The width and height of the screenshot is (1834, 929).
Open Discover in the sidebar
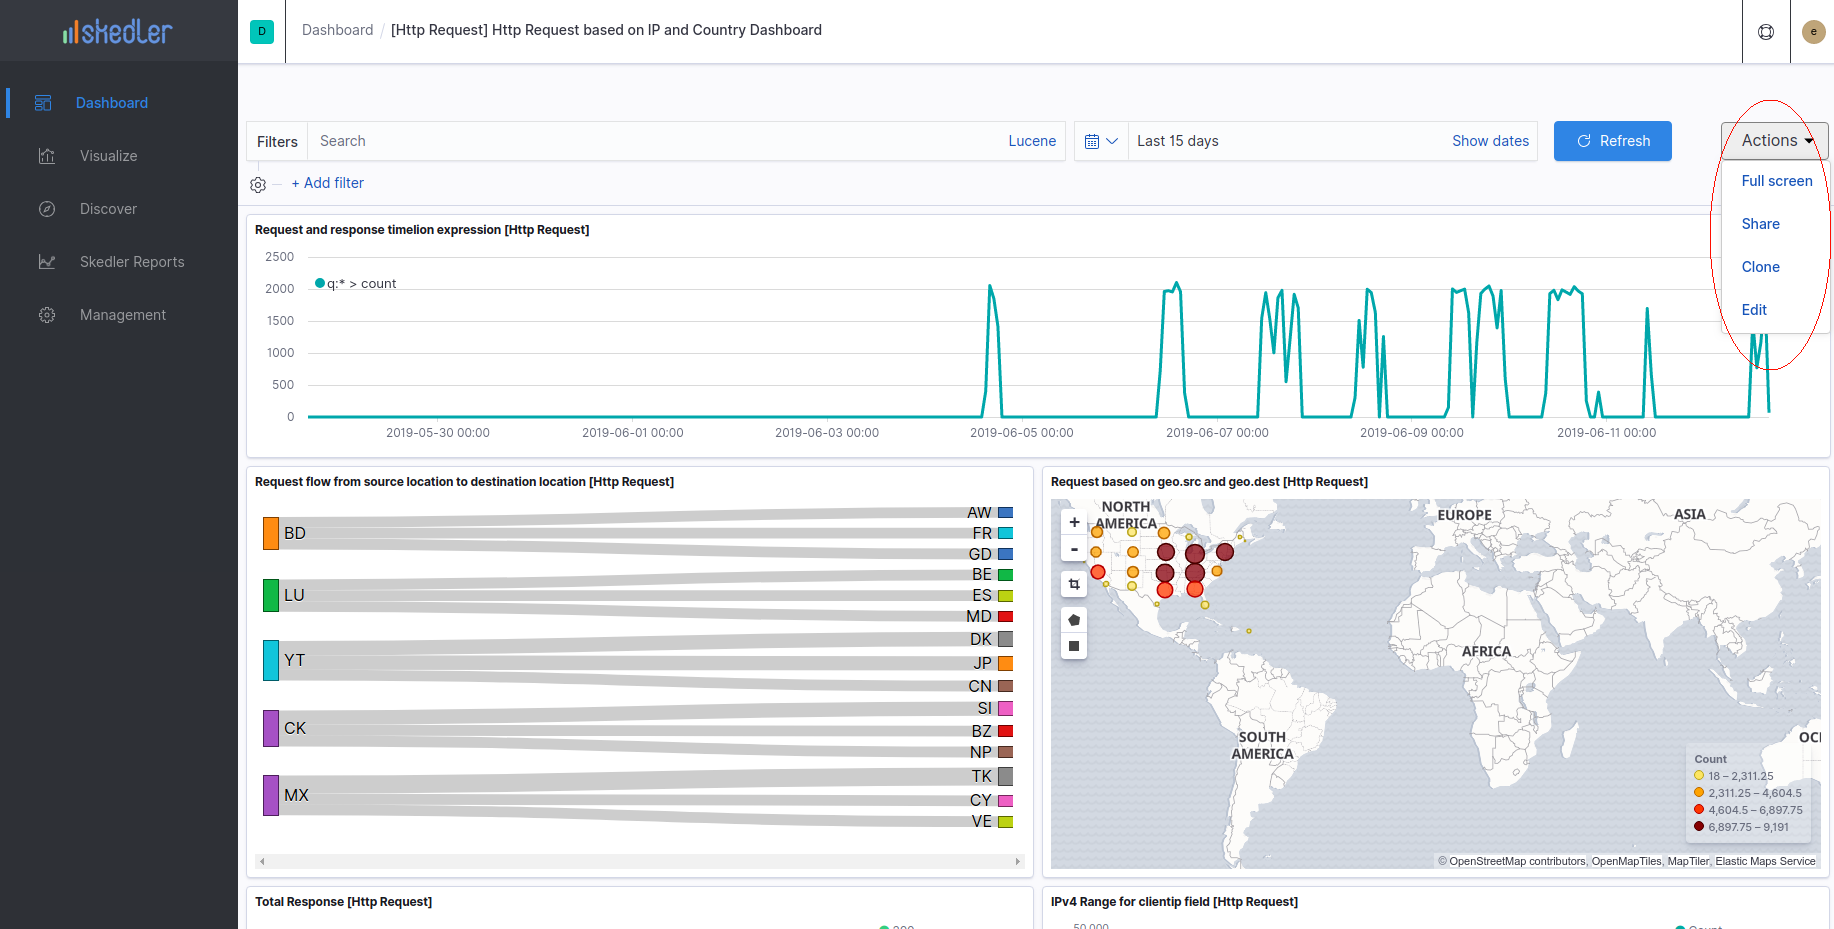point(108,209)
